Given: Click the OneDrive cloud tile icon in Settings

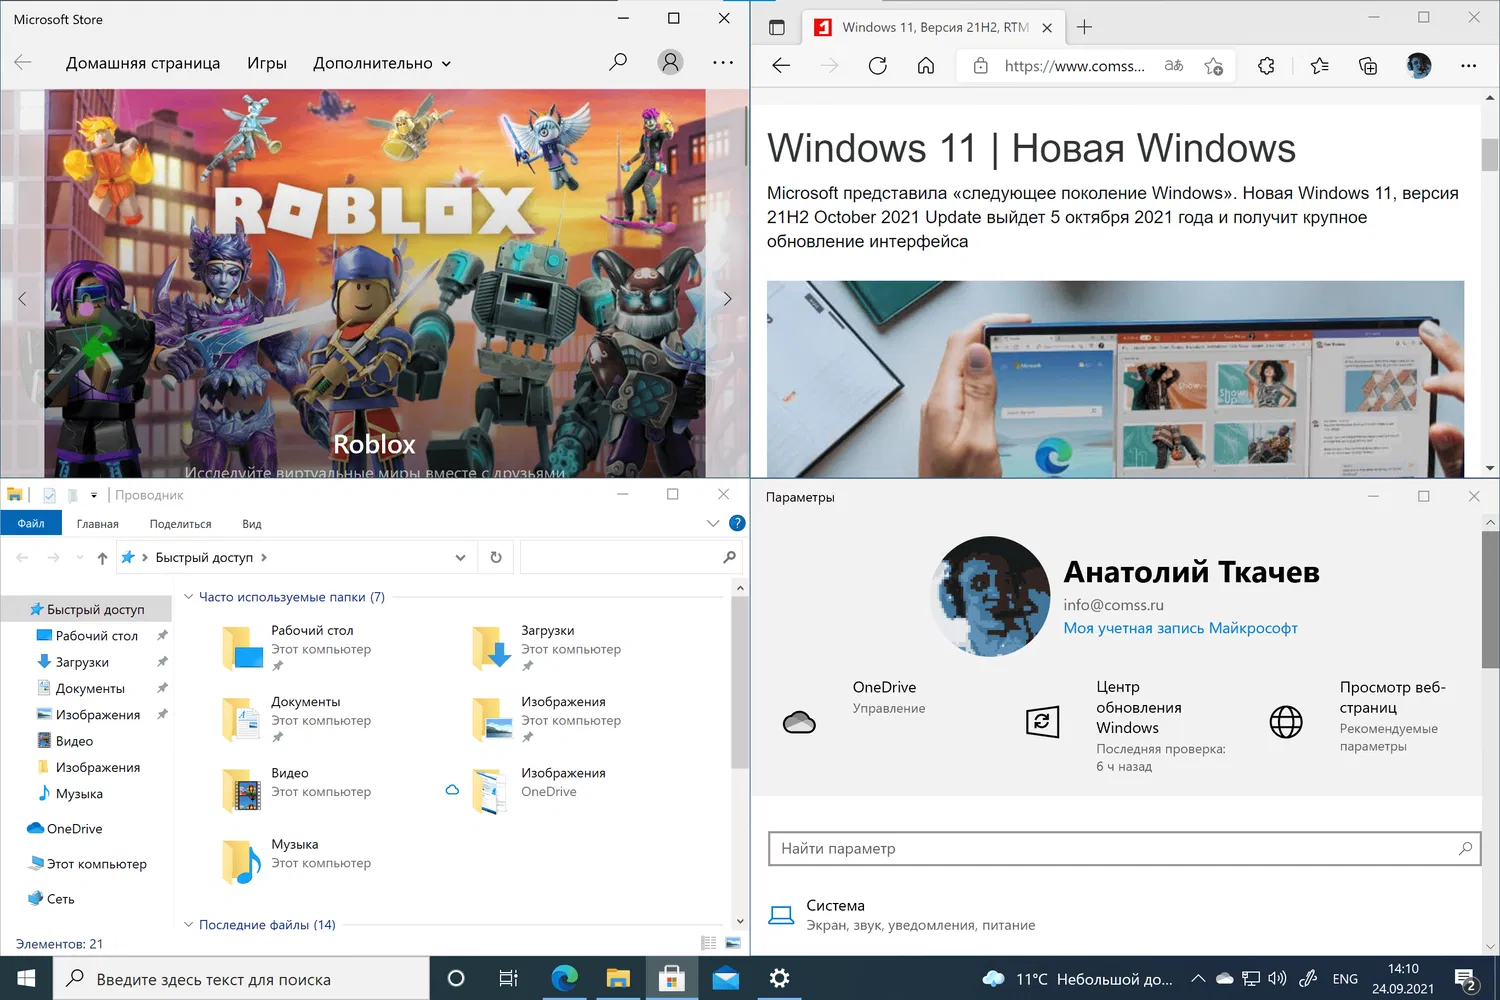Looking at the screenshot, I should point(799,722).
